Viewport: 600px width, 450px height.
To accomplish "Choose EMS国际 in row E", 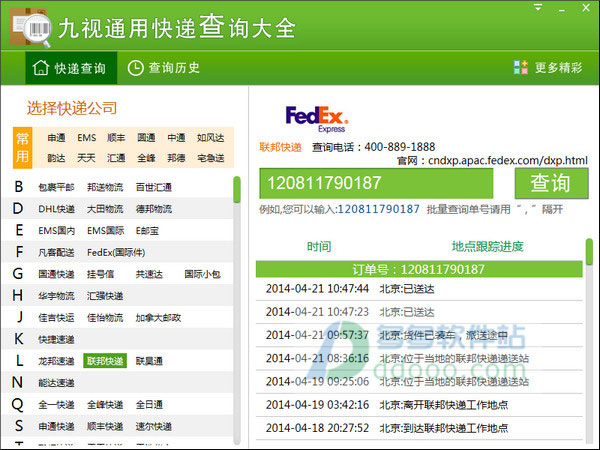I will pos(105,231).
